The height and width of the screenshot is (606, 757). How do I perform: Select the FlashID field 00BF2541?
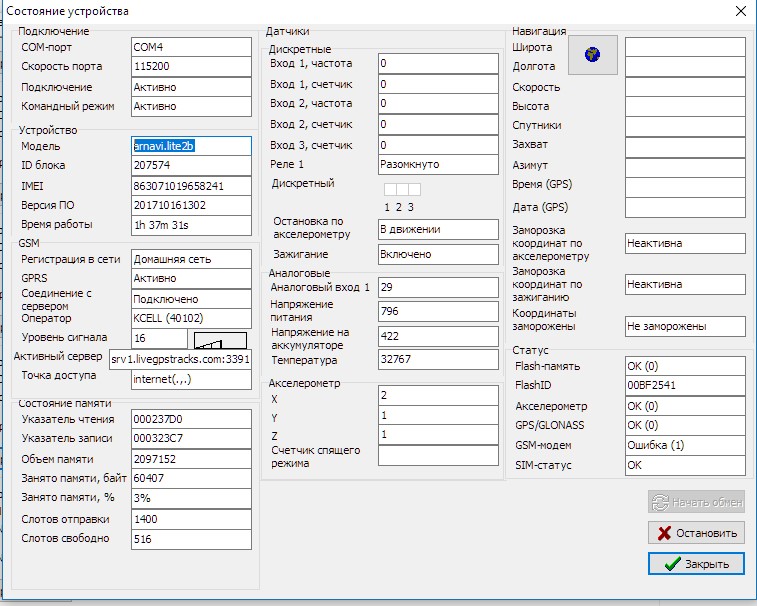click(x=684, y=386)
